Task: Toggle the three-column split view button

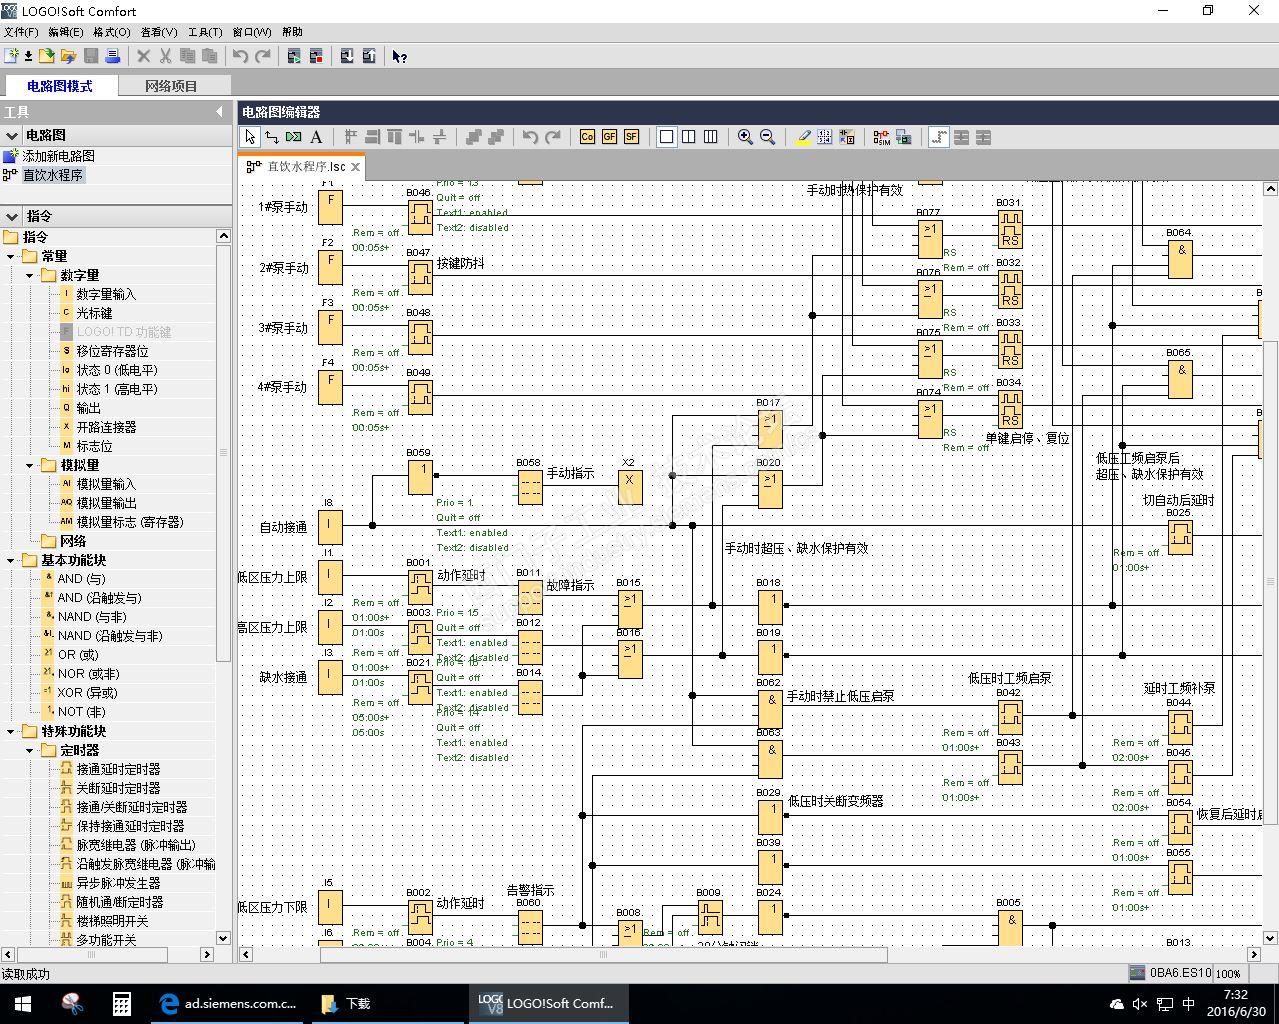Action: coord(710,137)
